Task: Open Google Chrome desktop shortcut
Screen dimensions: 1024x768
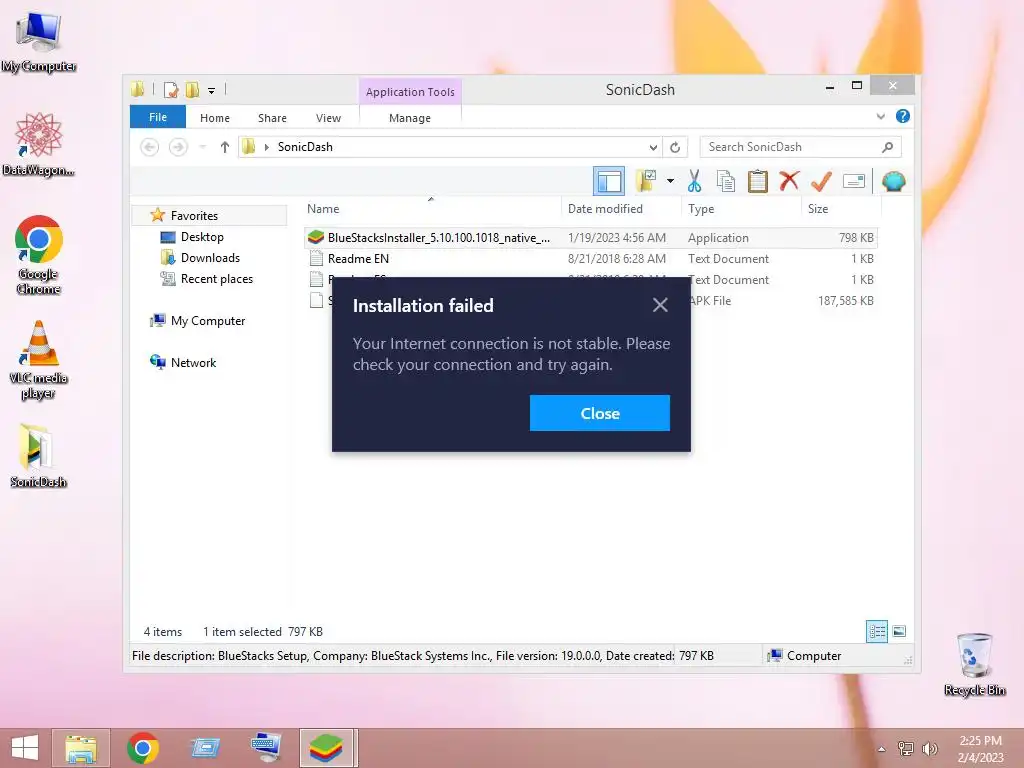Action: pyautogui.click(x=39, y=255)
